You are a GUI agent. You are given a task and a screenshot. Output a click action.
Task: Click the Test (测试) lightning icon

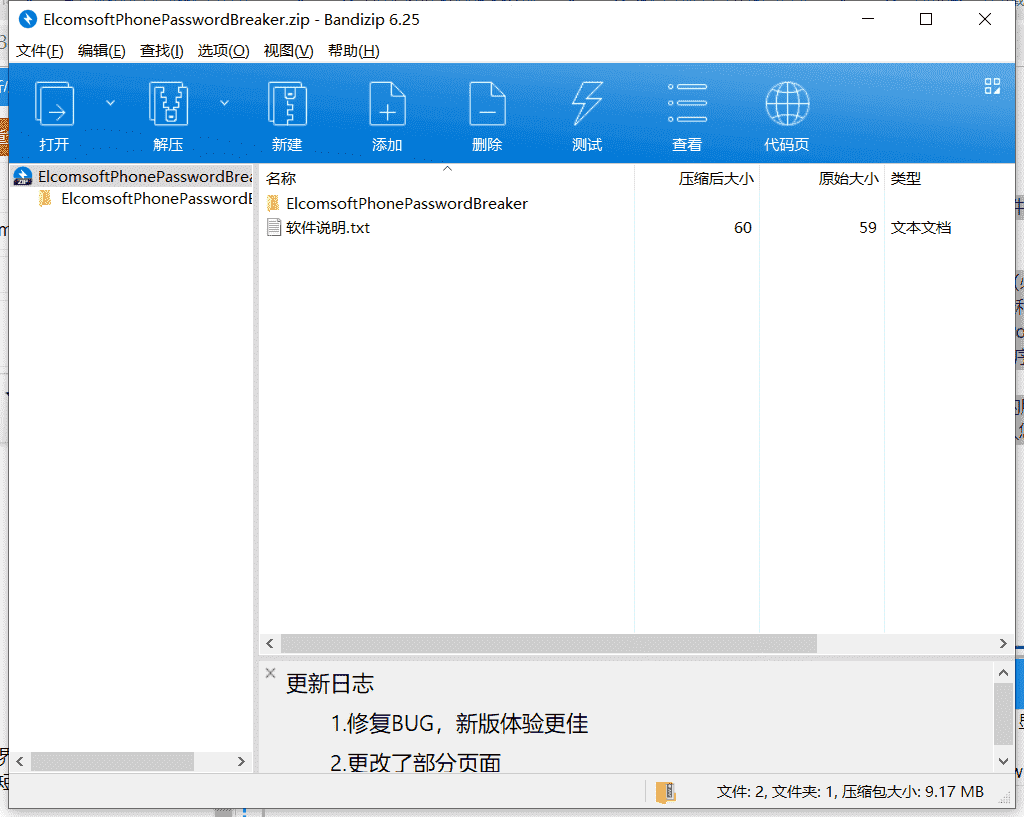pos(587,103)
